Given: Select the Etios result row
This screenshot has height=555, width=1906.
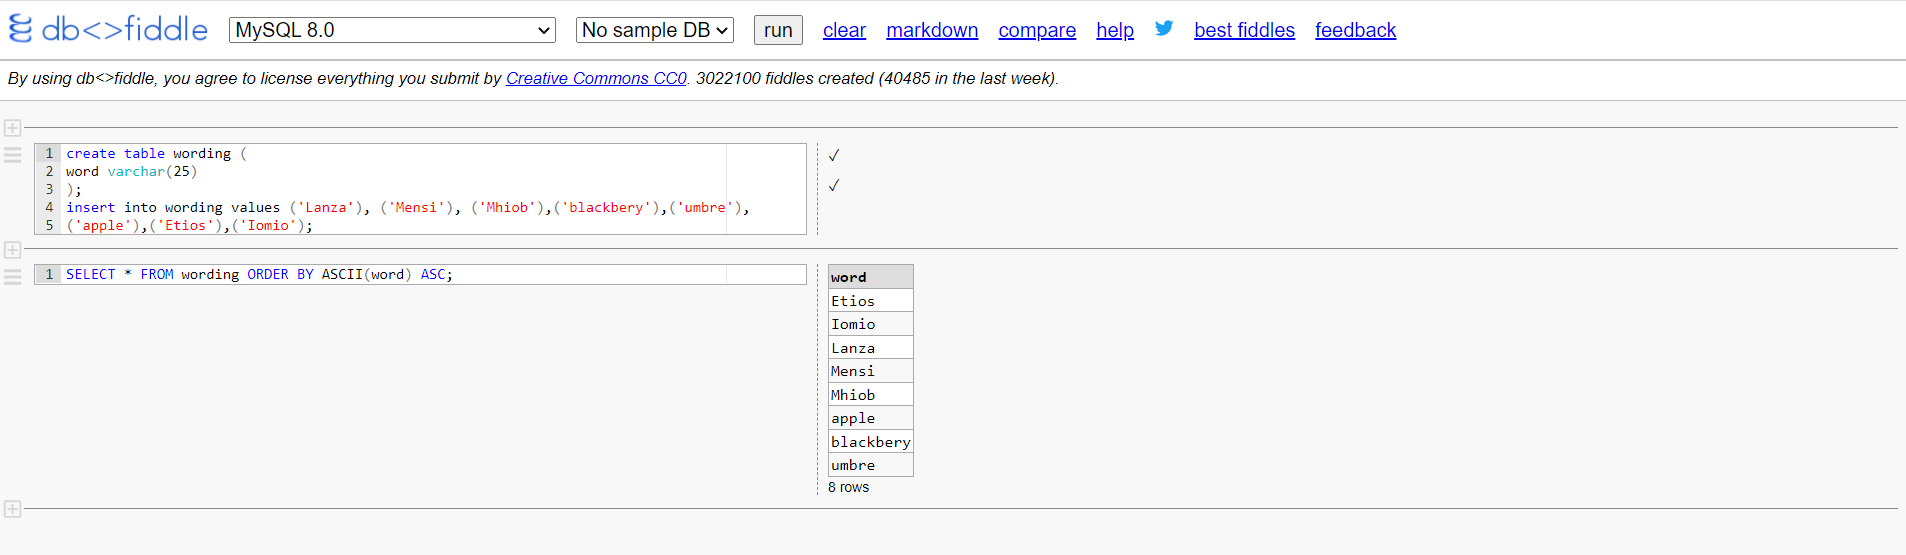Looking at the screenshot, I should (x=870, y=301).
